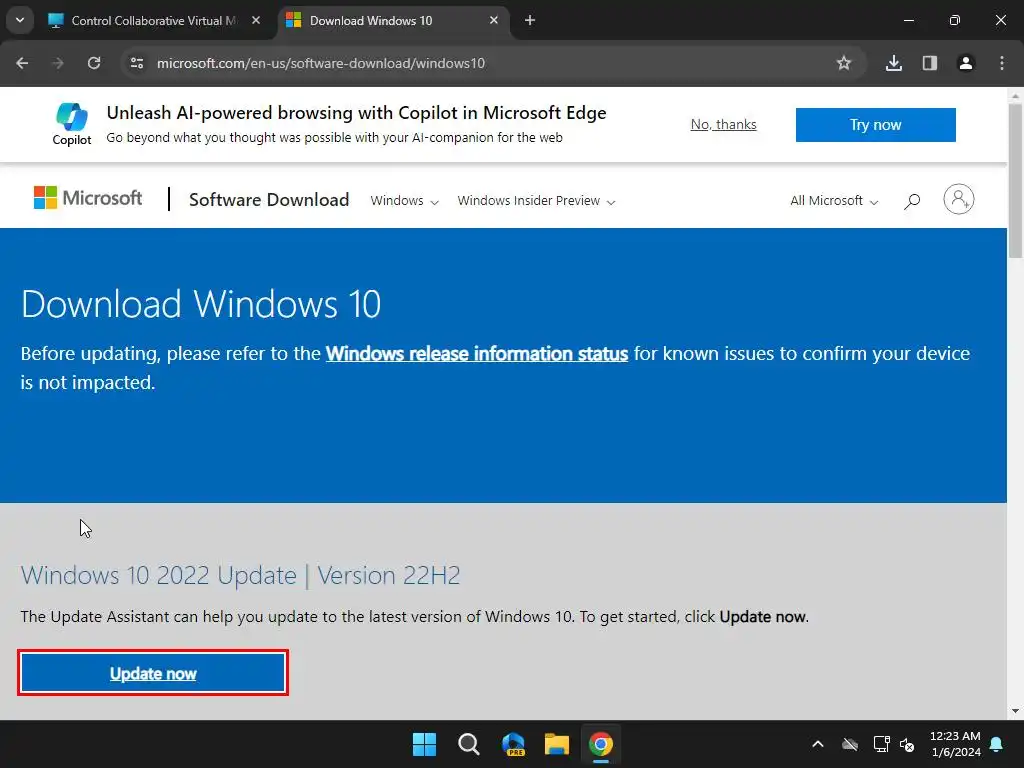Close the Download Windows 10 tab
1024x768 pixels.
(x=494, y=20)
